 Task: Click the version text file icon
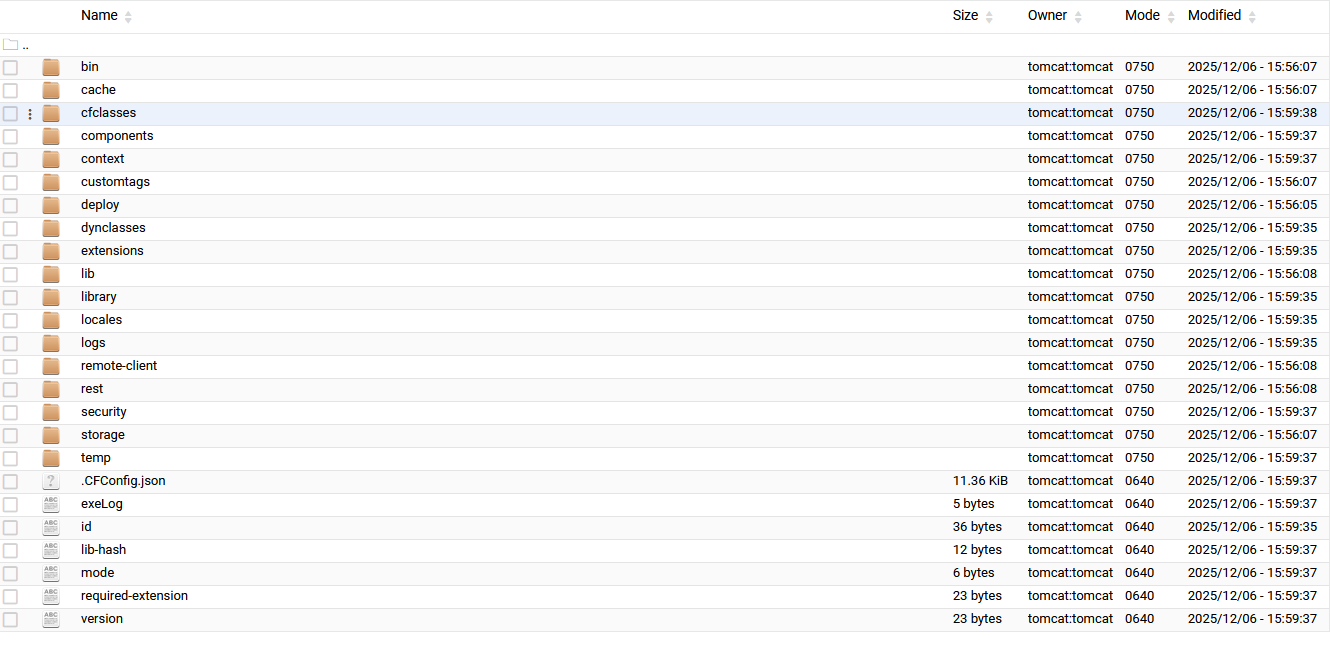(51, 619)
